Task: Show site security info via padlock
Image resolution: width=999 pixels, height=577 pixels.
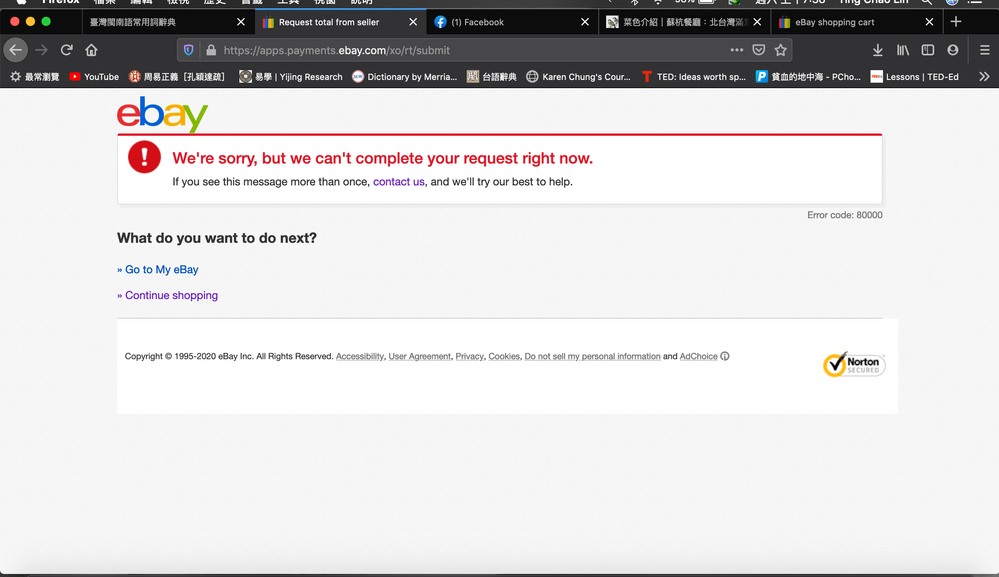Action: click(211, 50)
